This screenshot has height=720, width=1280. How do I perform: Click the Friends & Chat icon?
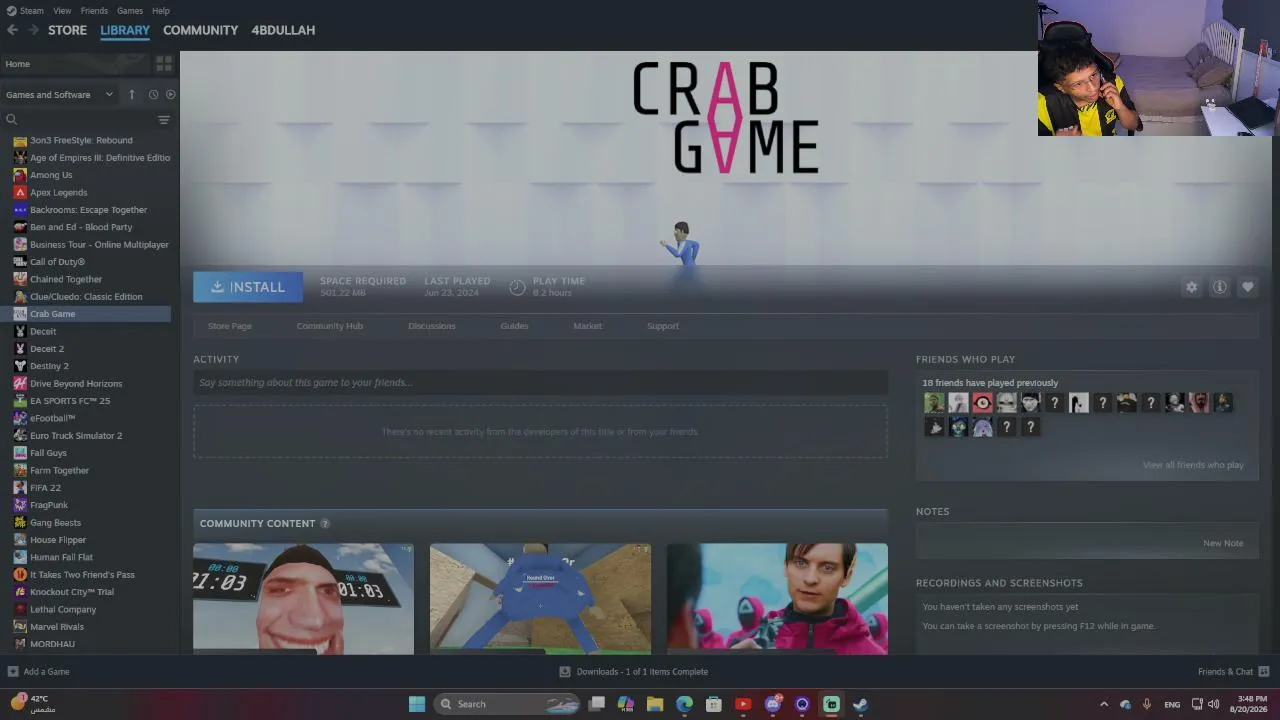[x=1264, y=672]
